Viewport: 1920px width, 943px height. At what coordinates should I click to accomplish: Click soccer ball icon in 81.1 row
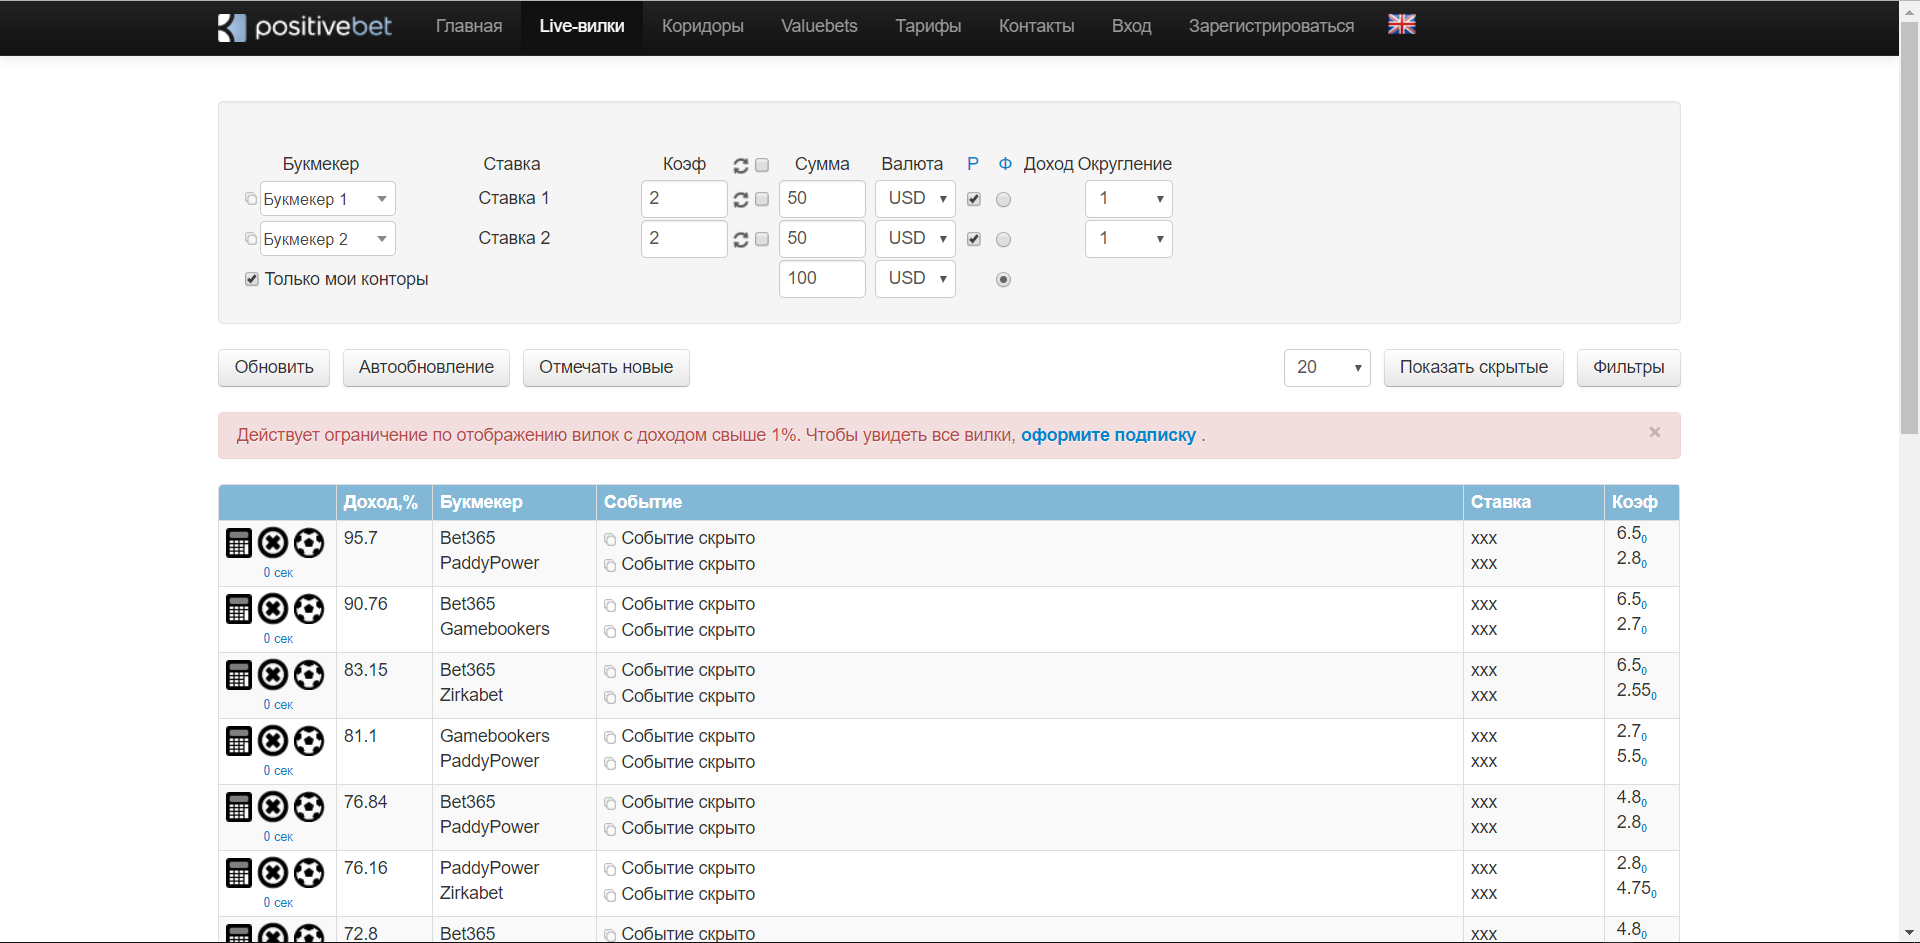(309, 741)
